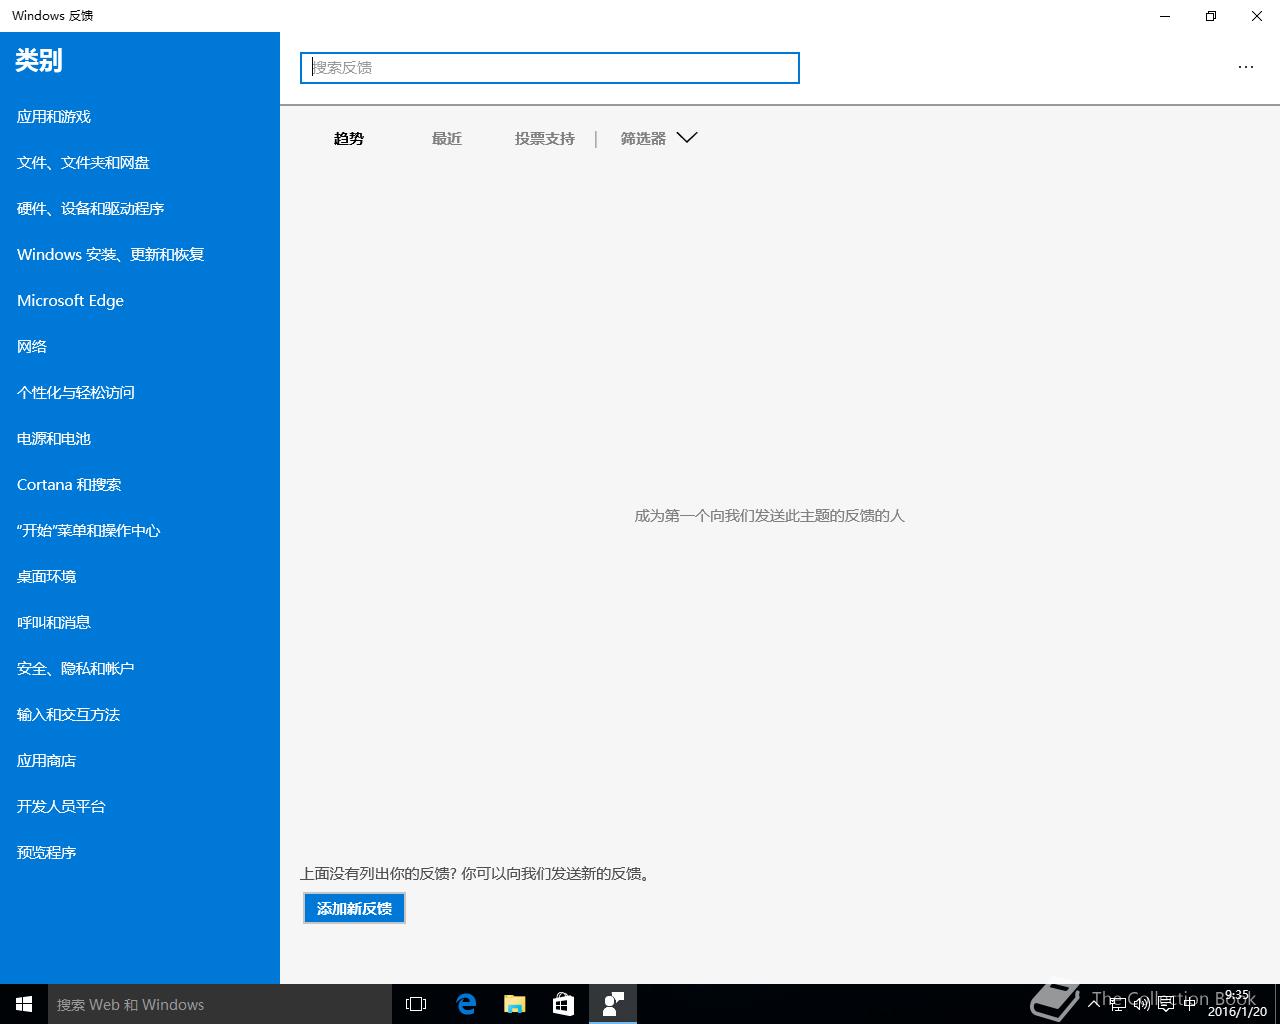Minimize the Windows 反馈 window
Screen dimensions: 1280x1024
click(1165, 16)
